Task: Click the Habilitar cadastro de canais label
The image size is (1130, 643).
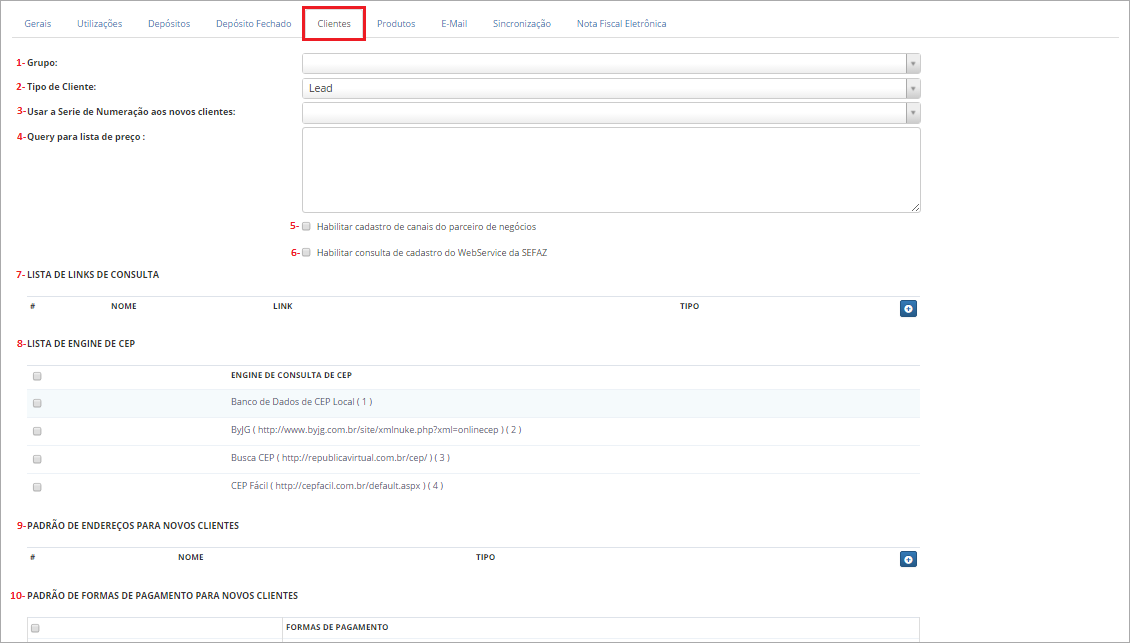Action: pos(426,226)
